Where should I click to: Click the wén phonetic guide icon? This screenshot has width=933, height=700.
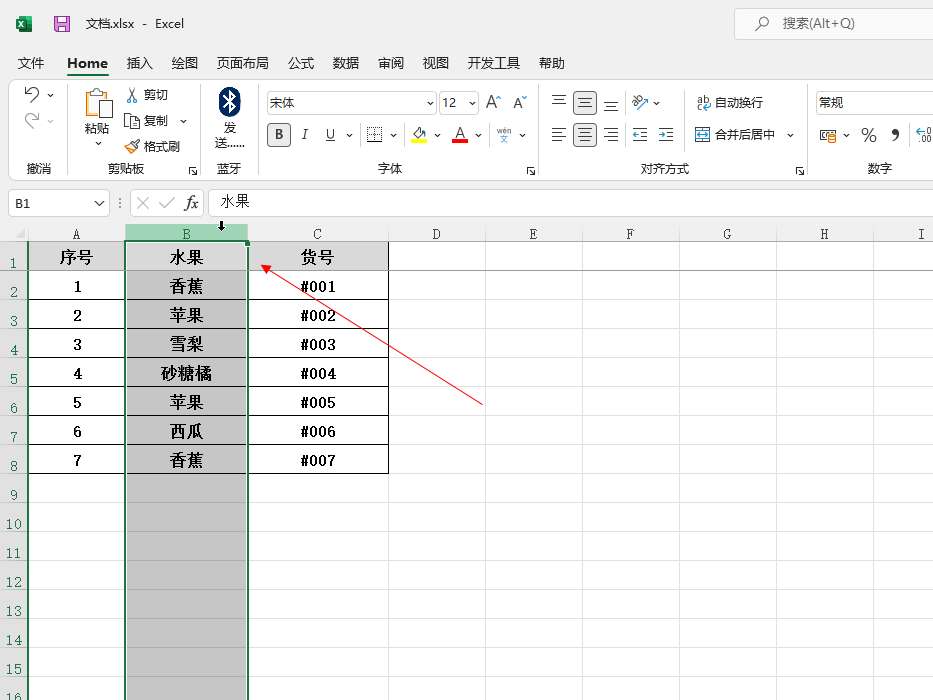point(504,135)
